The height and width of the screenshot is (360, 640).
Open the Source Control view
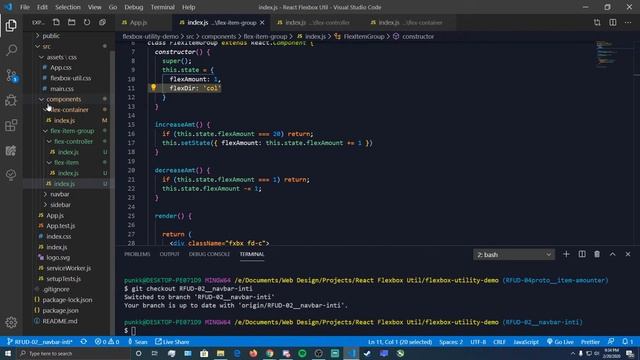pos(11,76)
